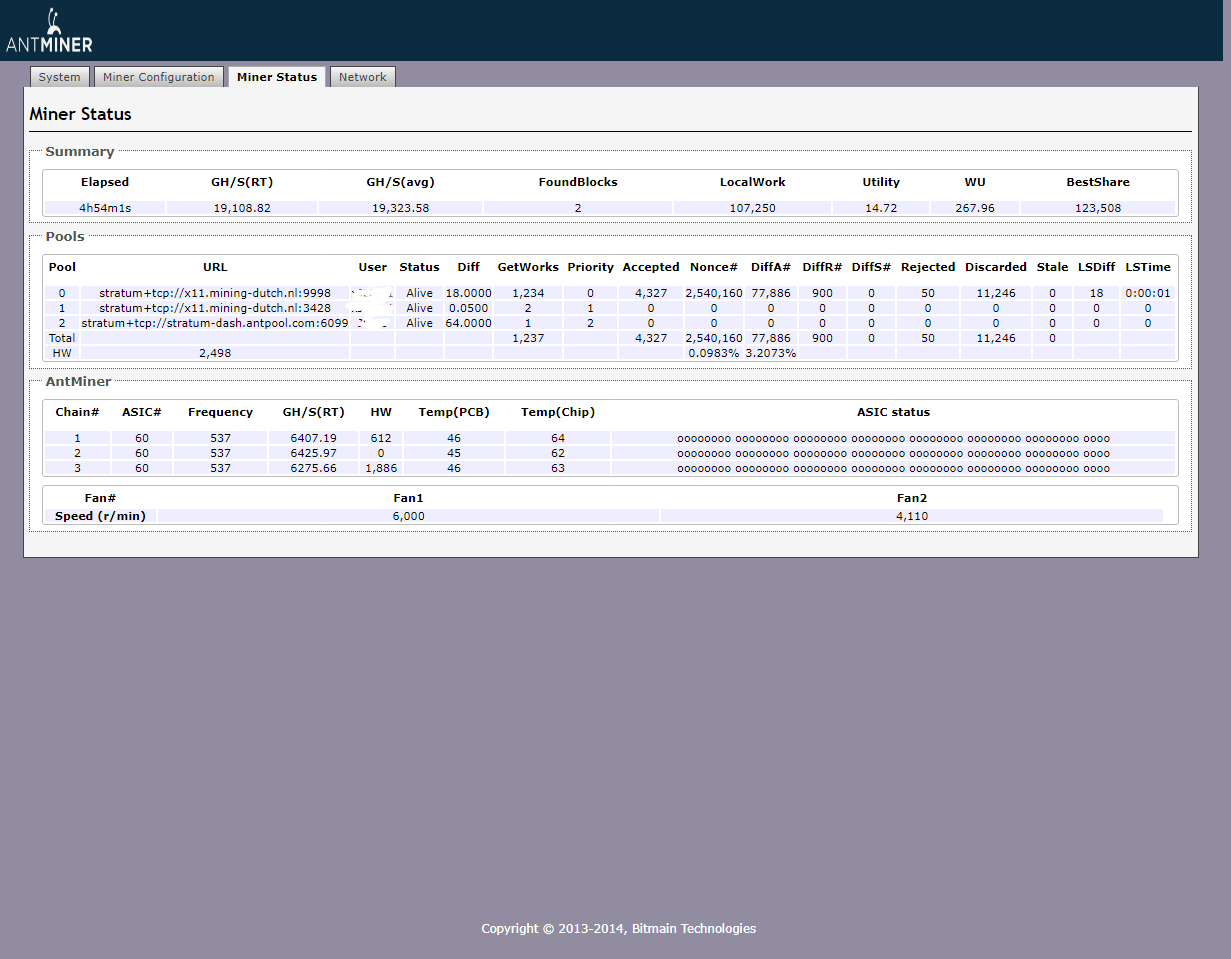Select the Miner Status tab
1231x959 pixels.
point(277,77)
